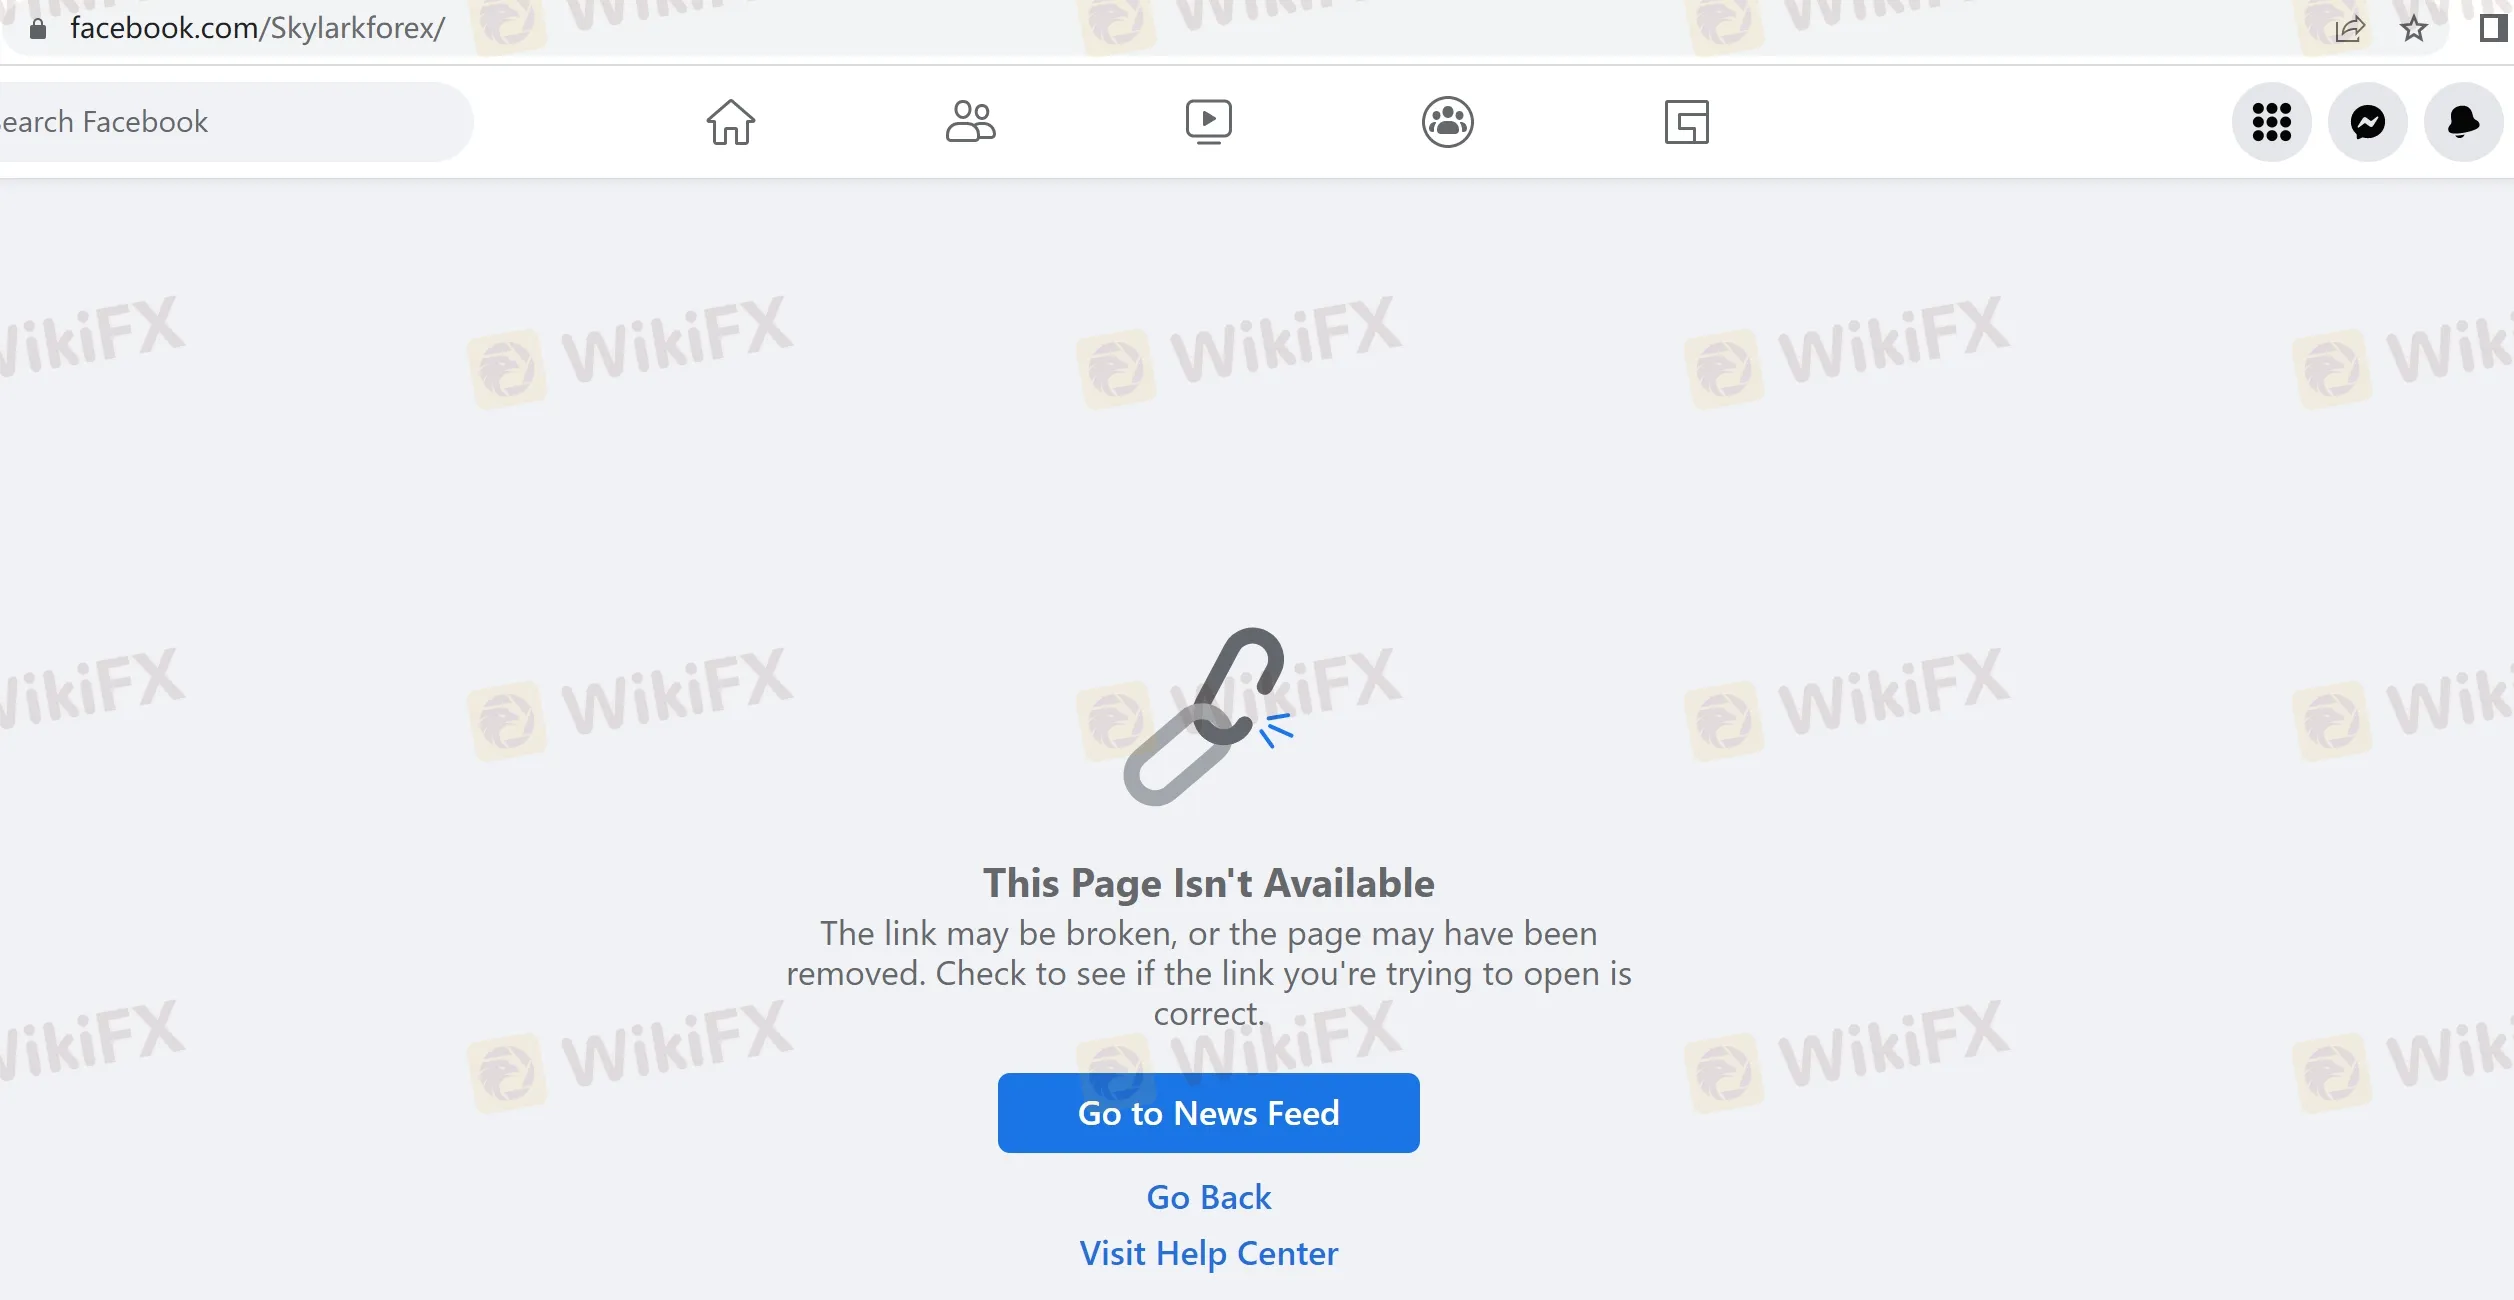Click the share page icon in address bar
Viewport: 2514px width, 1300px height.
pos(2349,28)
